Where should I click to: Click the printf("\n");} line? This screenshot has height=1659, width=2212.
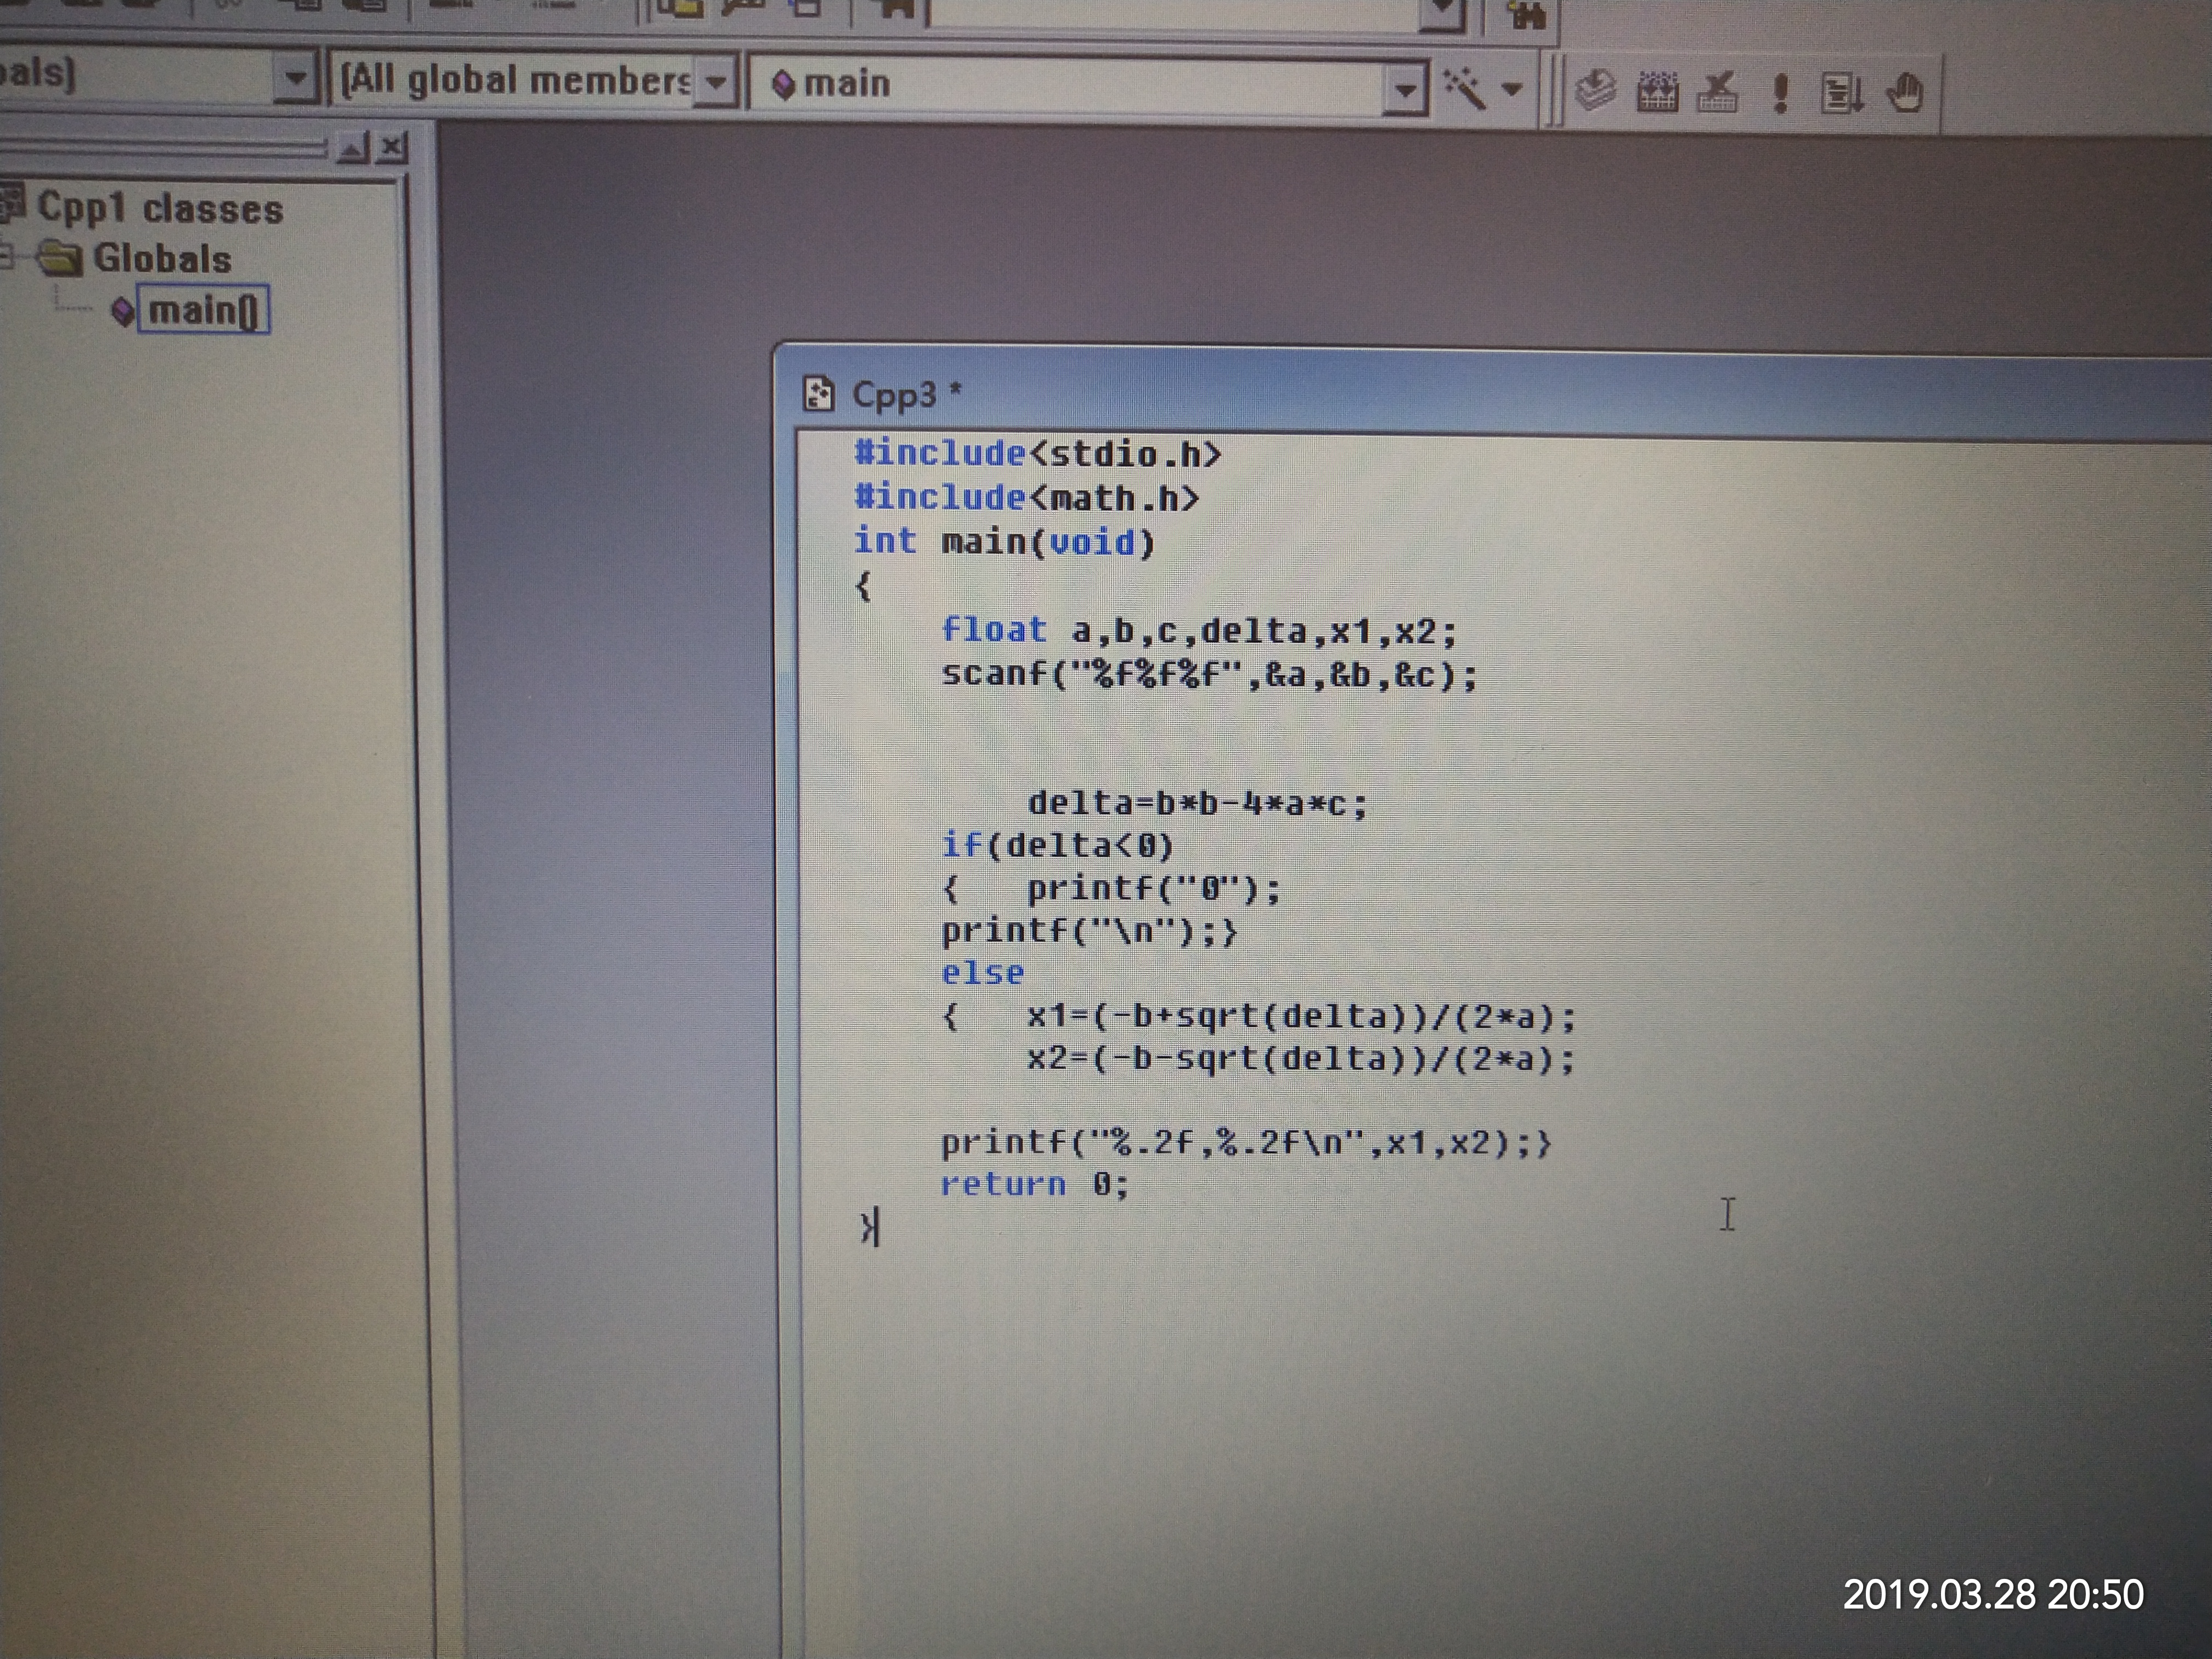(1089, 932)
